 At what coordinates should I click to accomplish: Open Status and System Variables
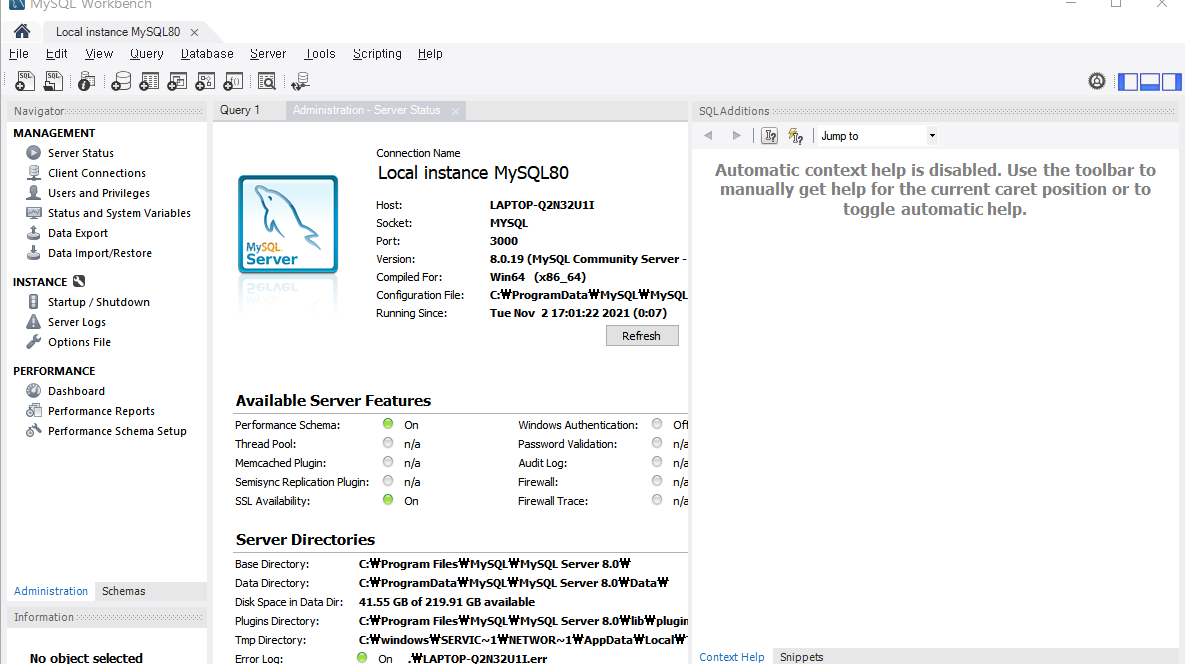(119, 213)
